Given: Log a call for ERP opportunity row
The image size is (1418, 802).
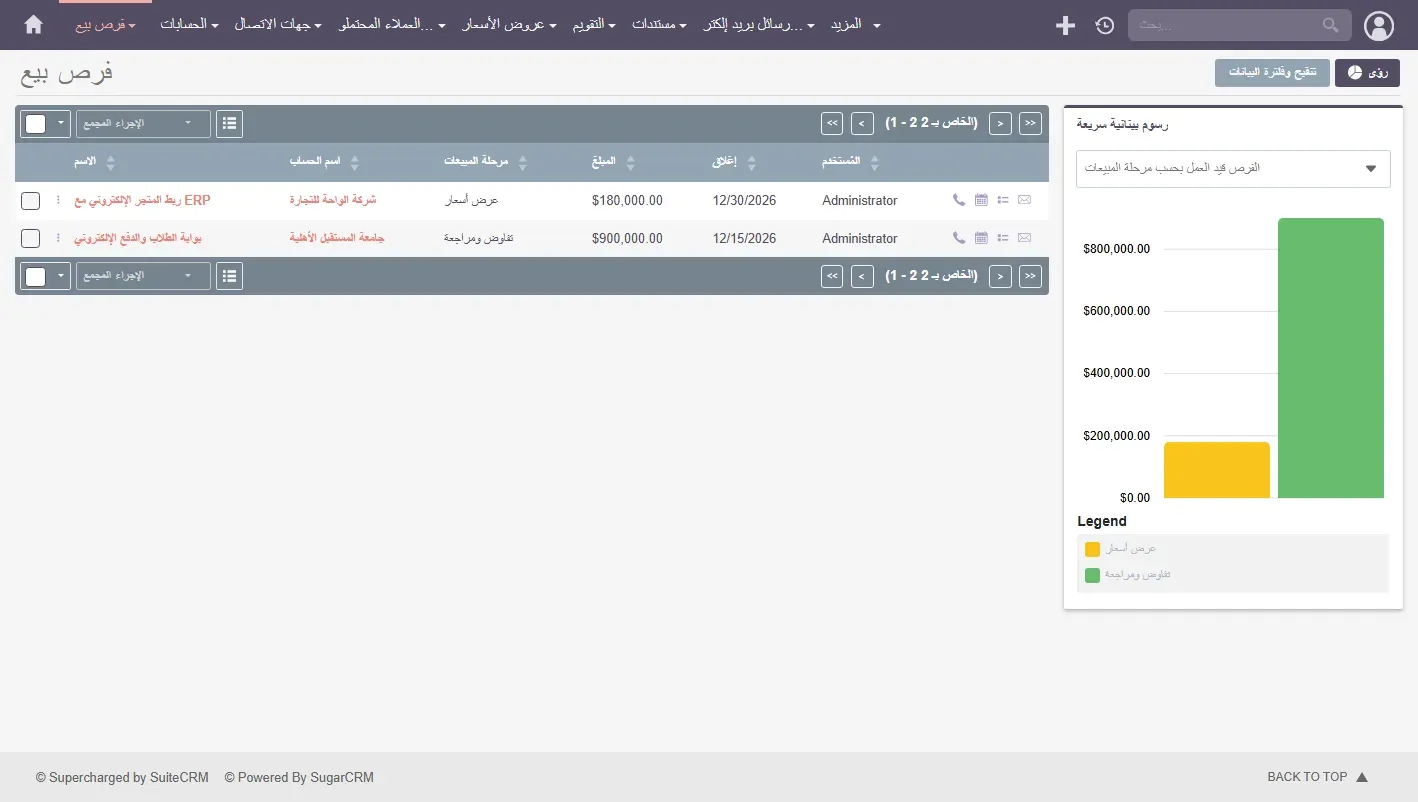Looking at the screenshot, I should pos(959,200).
